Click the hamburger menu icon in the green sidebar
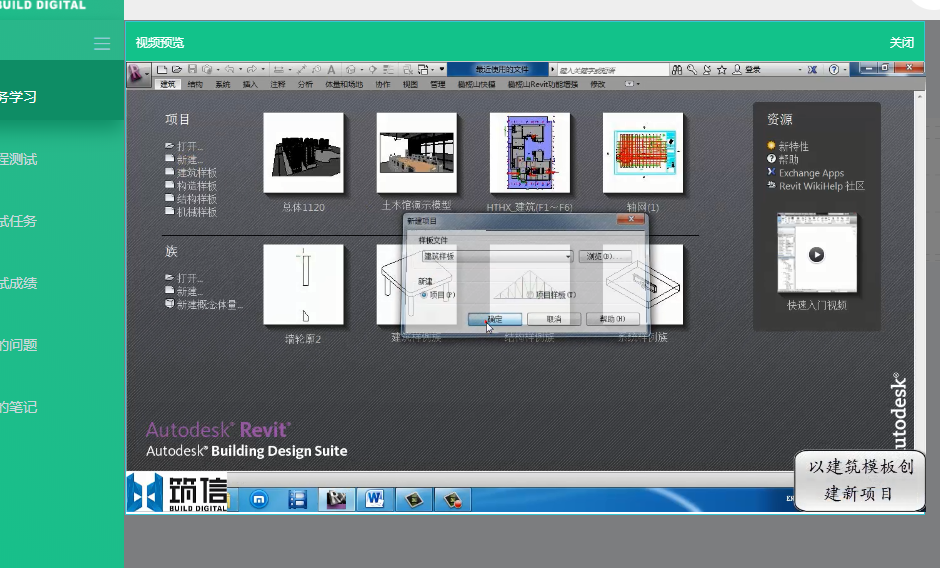940x568 pixels. click(x=102, y=44)
